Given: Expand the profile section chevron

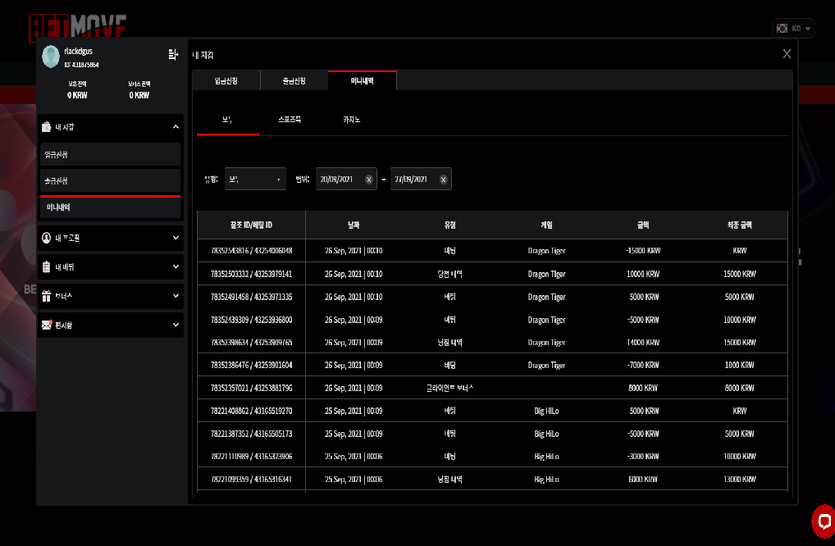Looking at the screenshot, I should tap(176, 238).
